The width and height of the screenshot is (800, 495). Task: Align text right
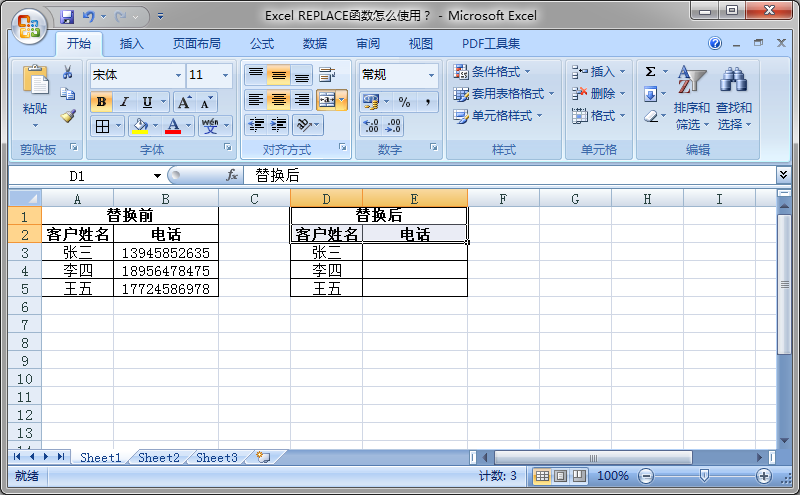coord(302,100)
